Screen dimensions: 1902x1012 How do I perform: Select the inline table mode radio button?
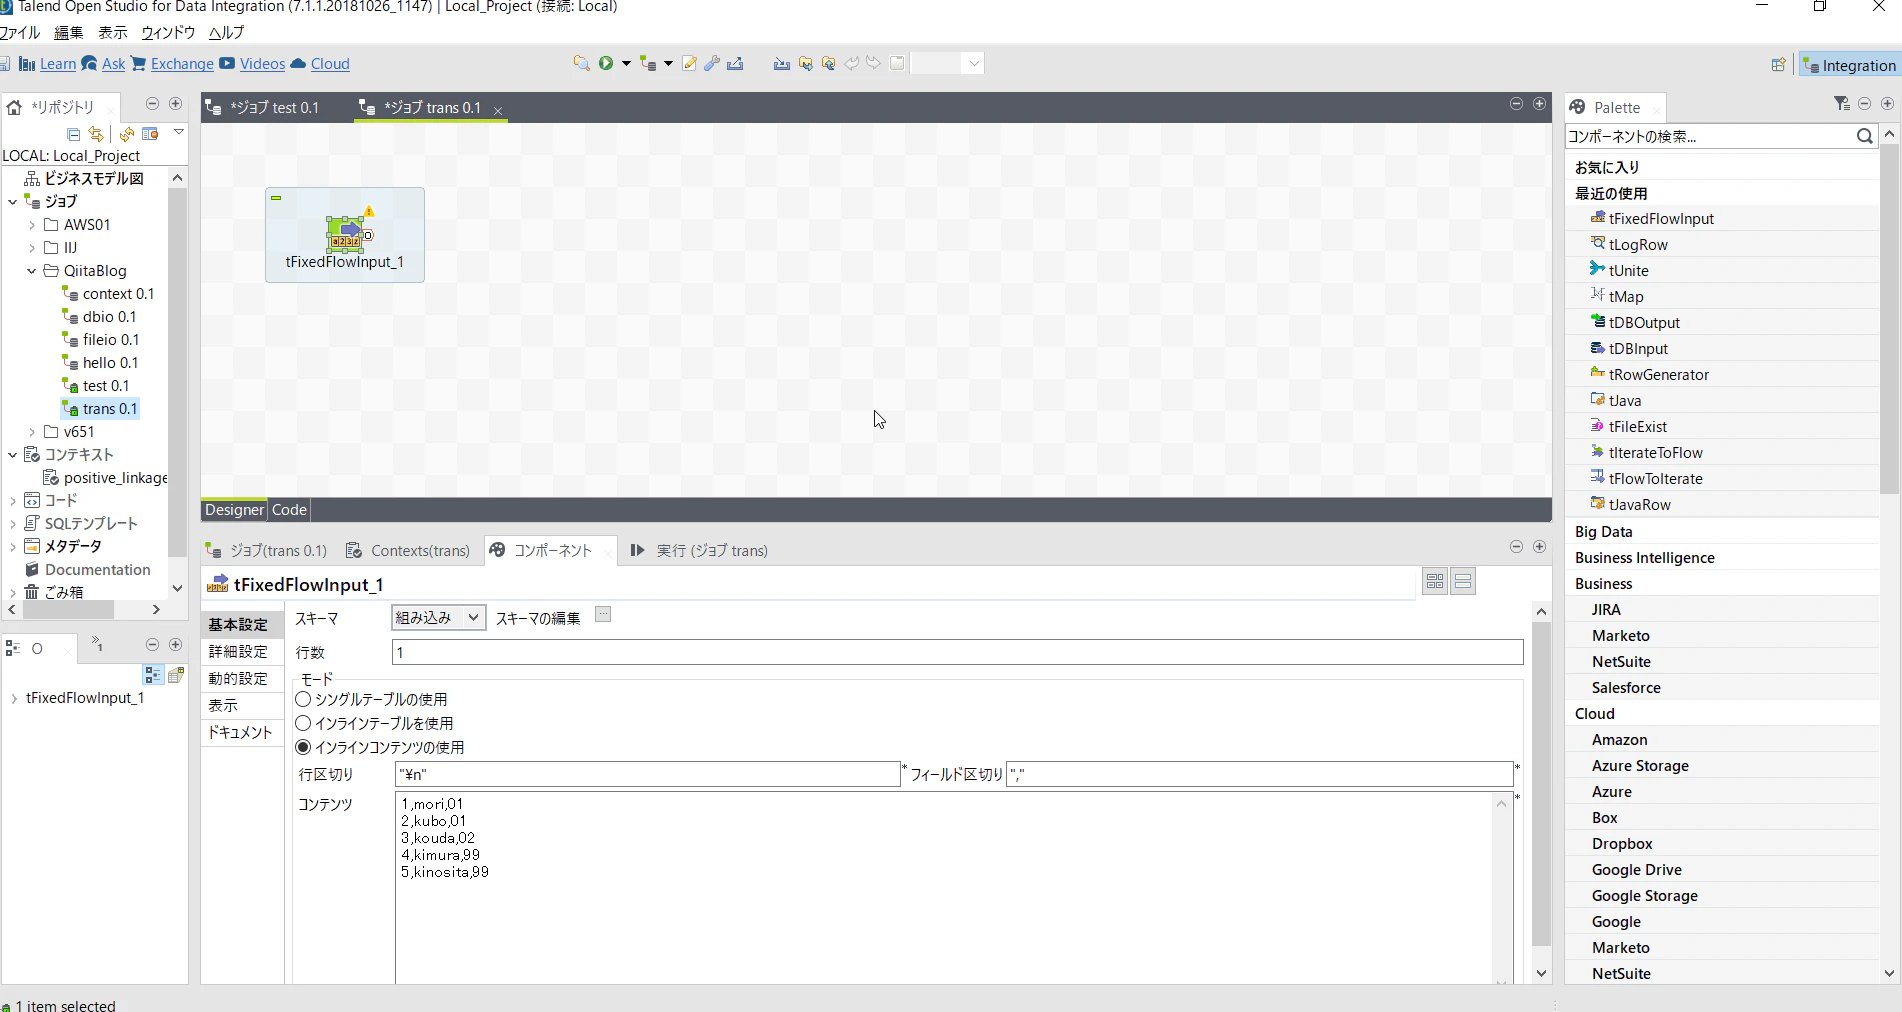[303, 723]
